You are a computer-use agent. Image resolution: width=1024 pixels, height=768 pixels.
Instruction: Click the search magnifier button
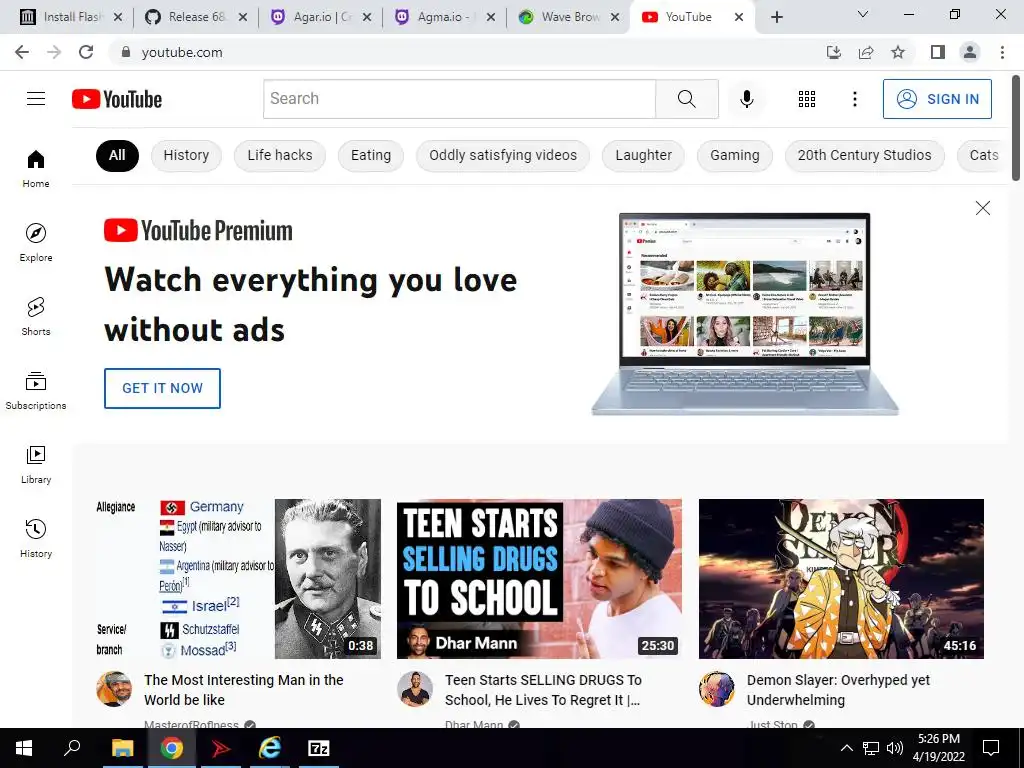click(686, 99)
